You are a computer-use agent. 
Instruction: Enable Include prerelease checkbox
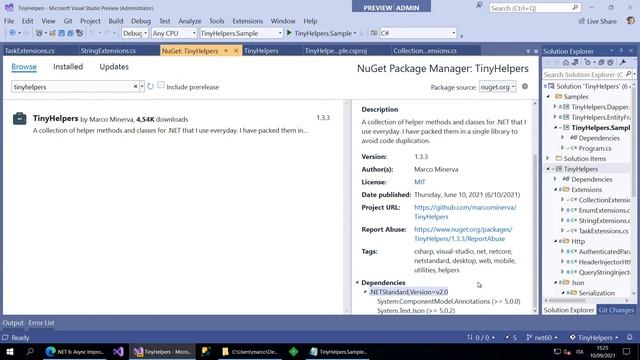tap(161, 85)
